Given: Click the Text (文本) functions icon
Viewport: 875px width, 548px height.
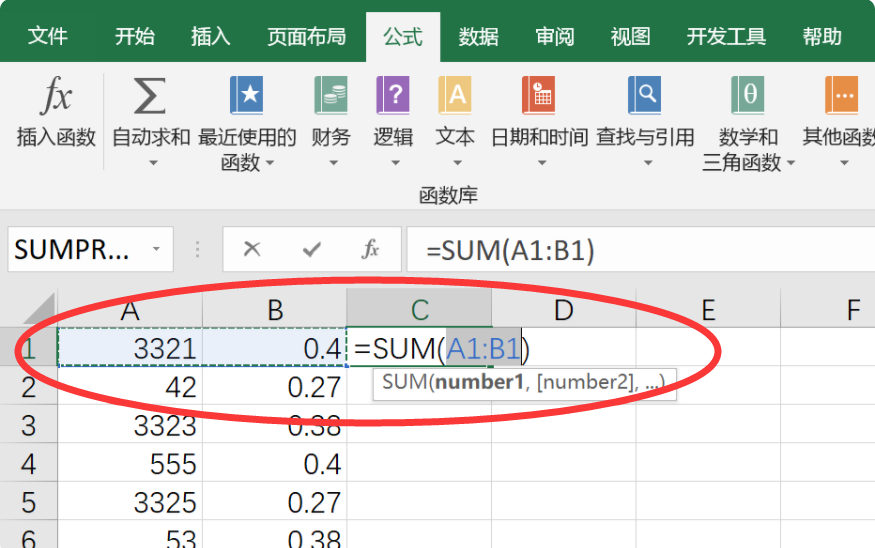Looking at the screenshot, I should point(455,95).
